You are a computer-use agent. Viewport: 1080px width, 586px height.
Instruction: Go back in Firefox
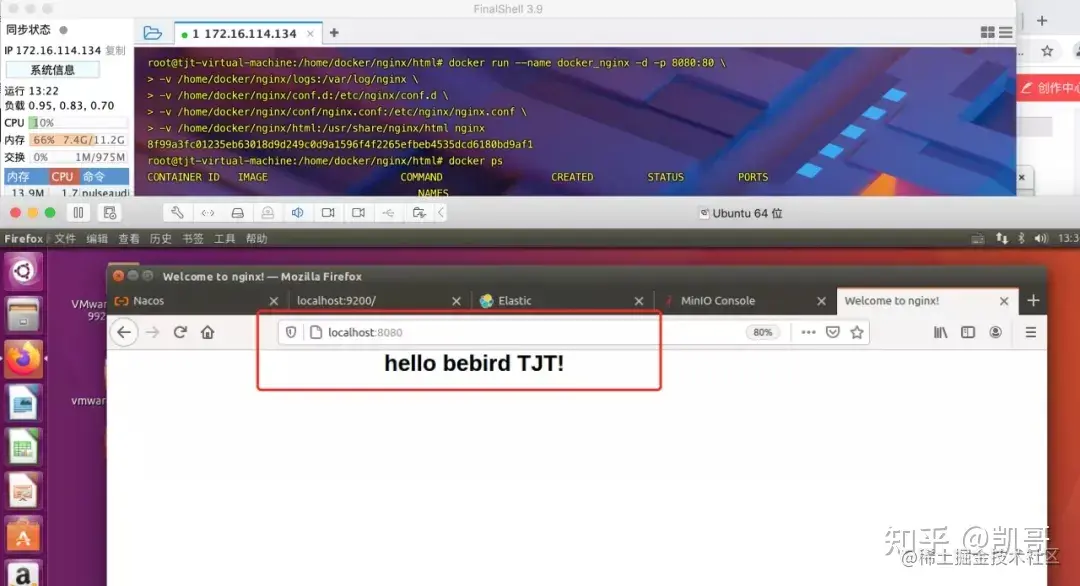(124, 333)
